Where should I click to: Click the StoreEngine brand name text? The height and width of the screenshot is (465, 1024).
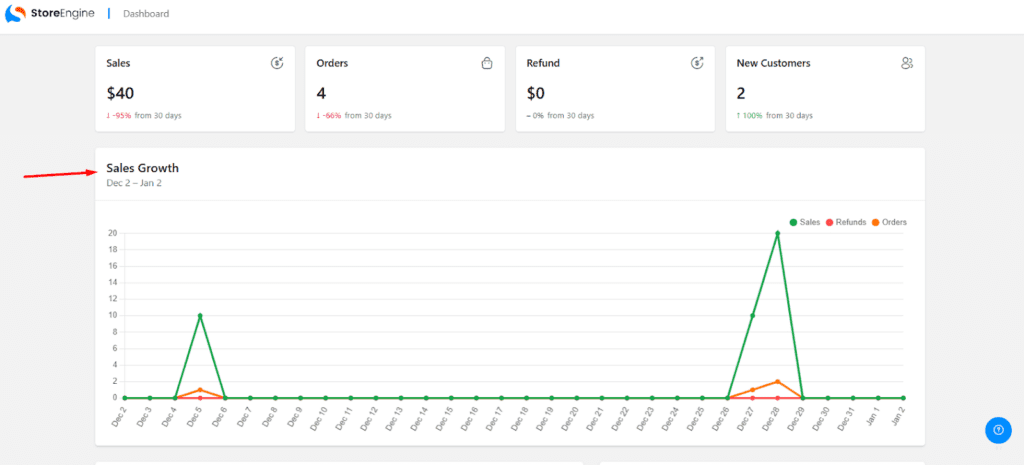click(x=62, y=14)
